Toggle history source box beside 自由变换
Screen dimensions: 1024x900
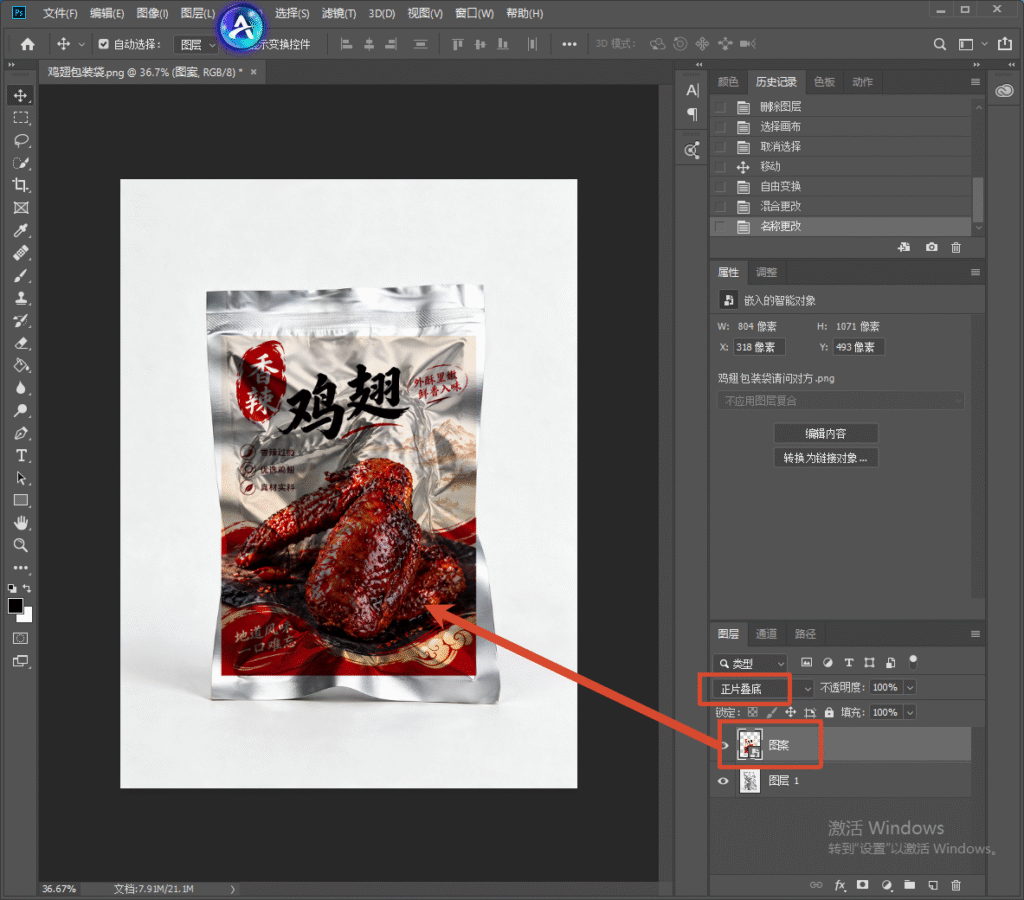[720, 187]
